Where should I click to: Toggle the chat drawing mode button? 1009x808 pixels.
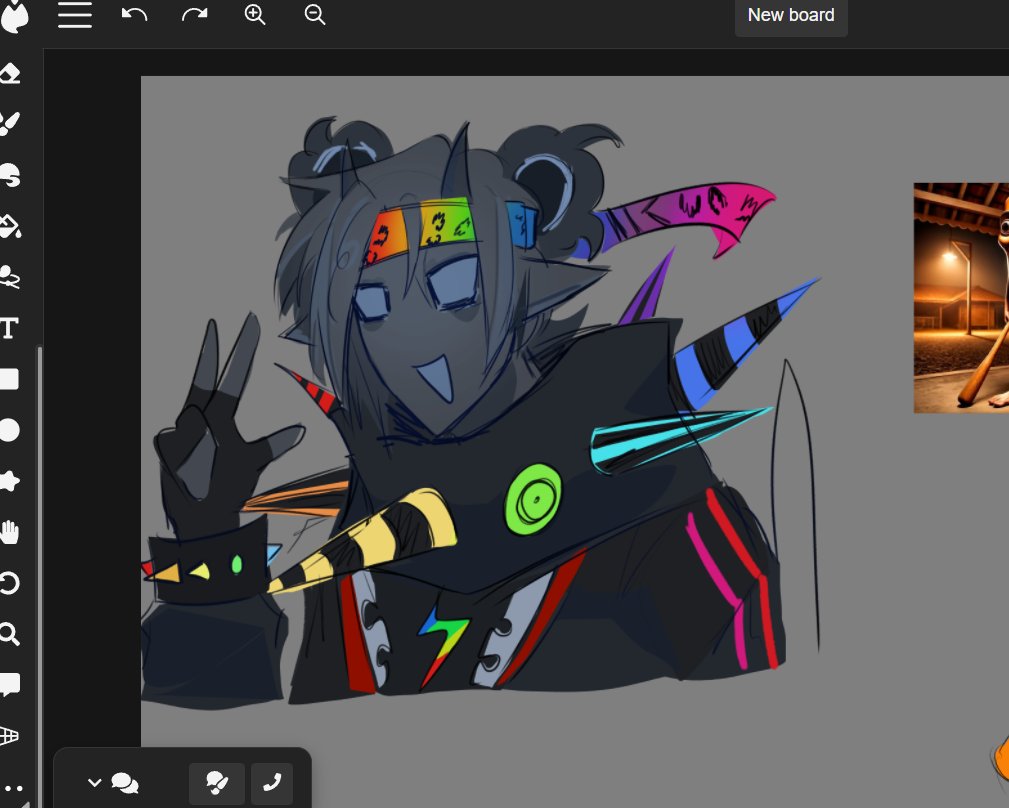click(x=217, y=783)
